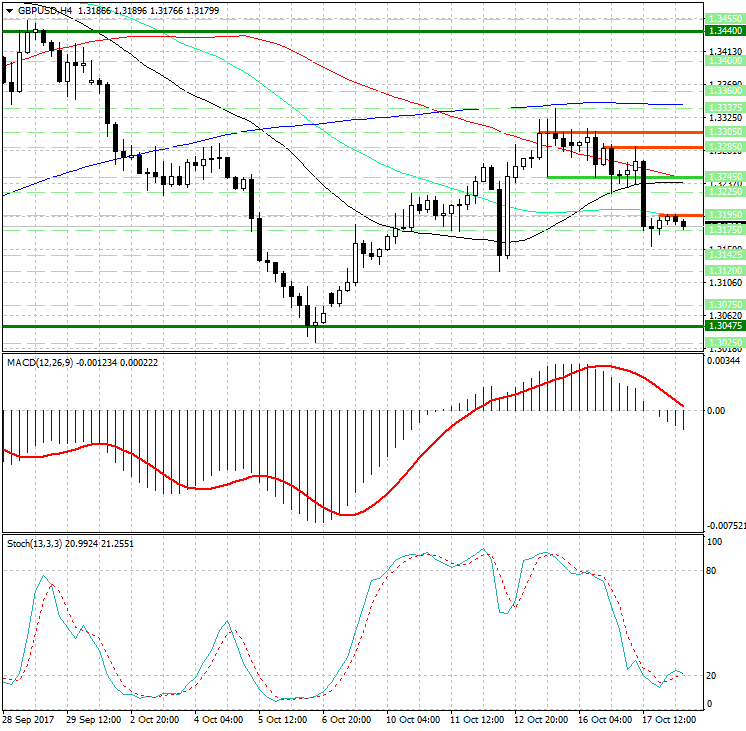Click the 16 Oct 04:00 time label
The image size is (746, 731).
[605, 720]
